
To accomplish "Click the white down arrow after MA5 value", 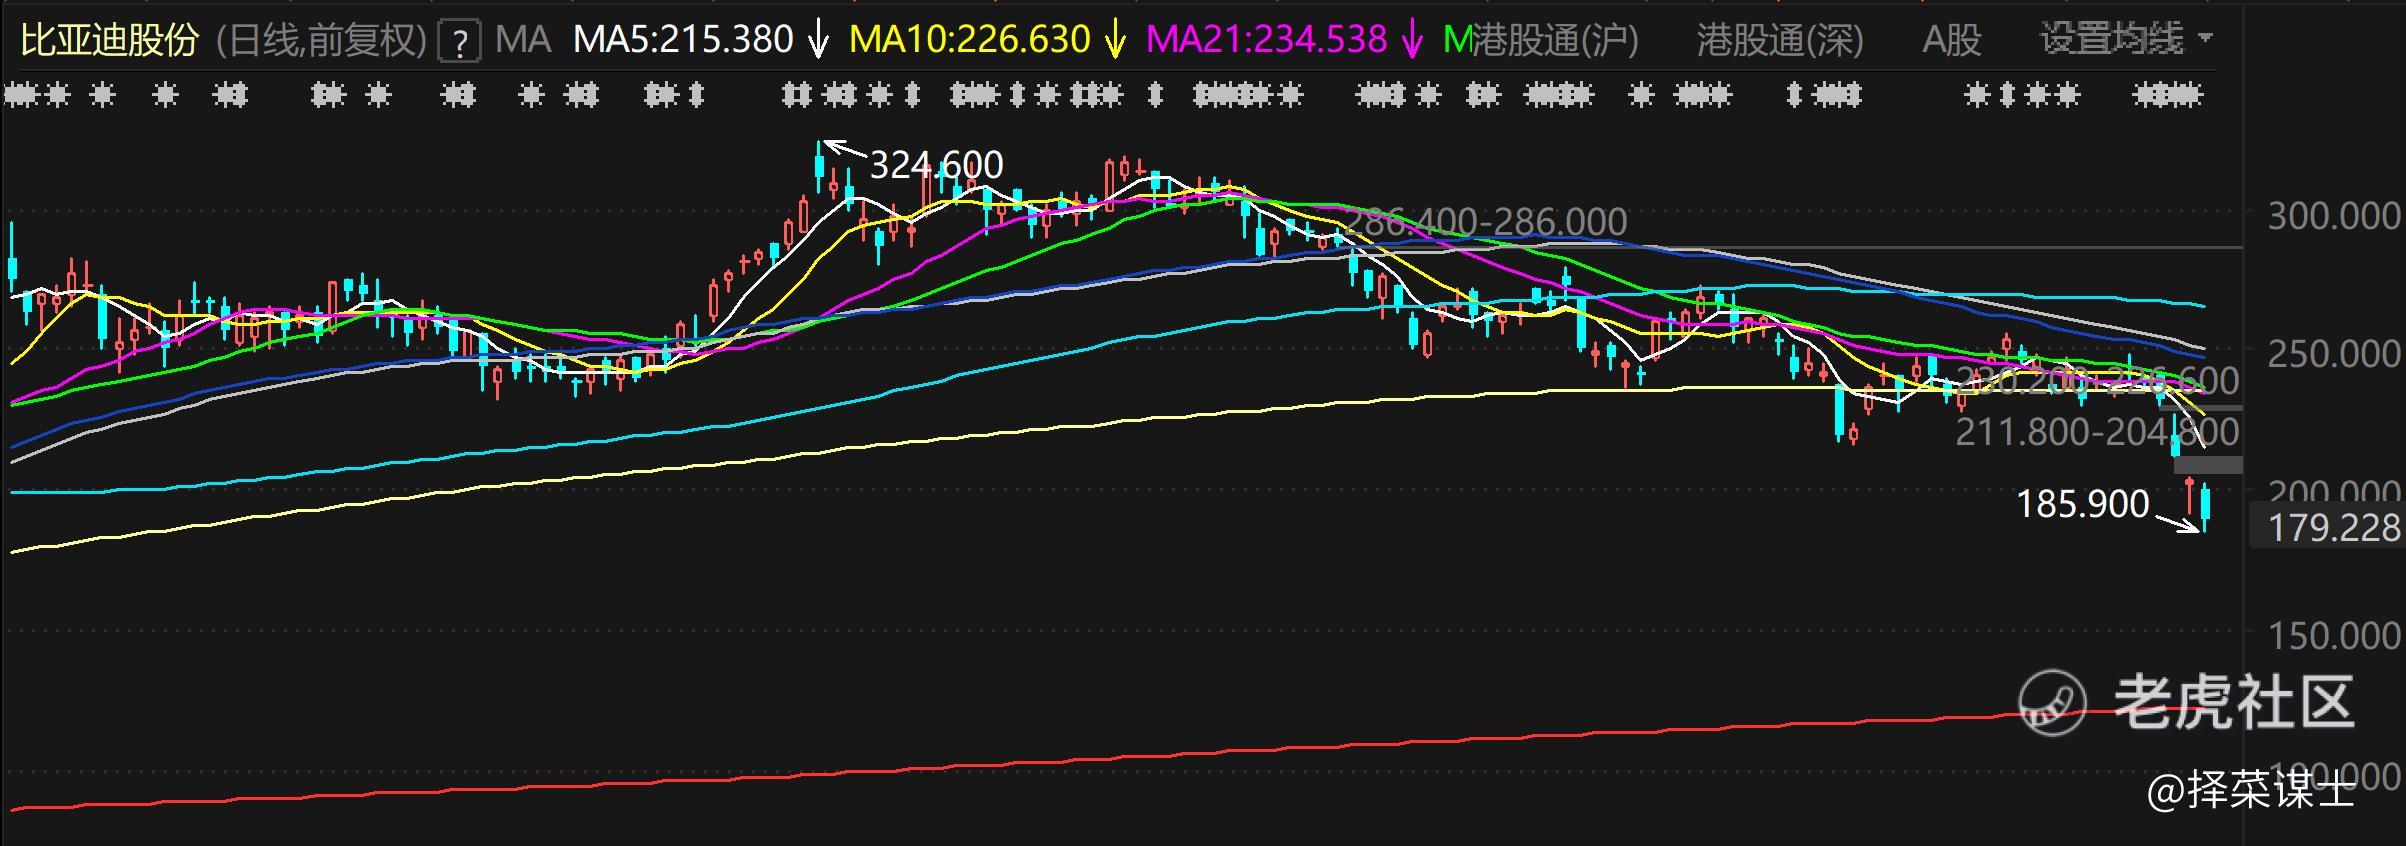I will [818, 40].
